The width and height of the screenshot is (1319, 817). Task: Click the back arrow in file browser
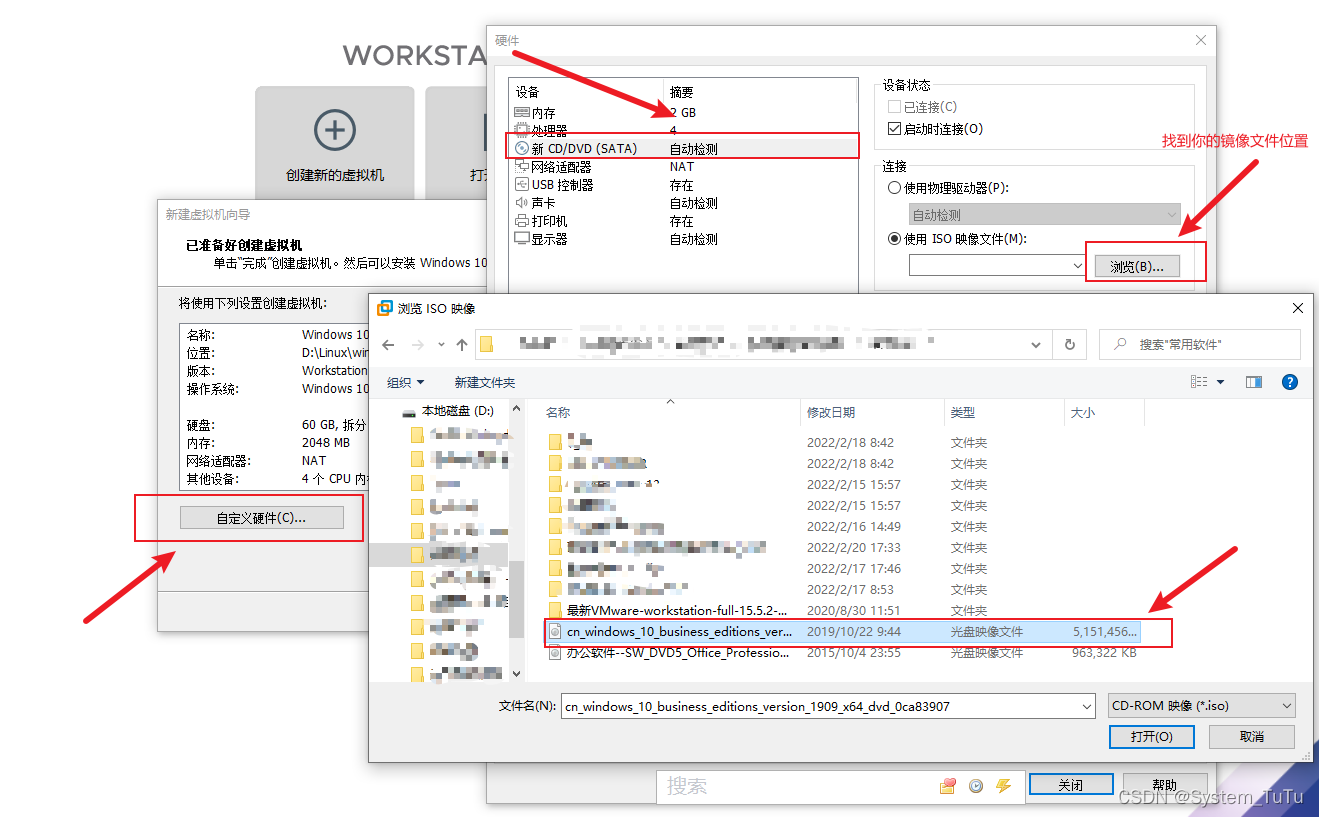[x=388, y=344]
